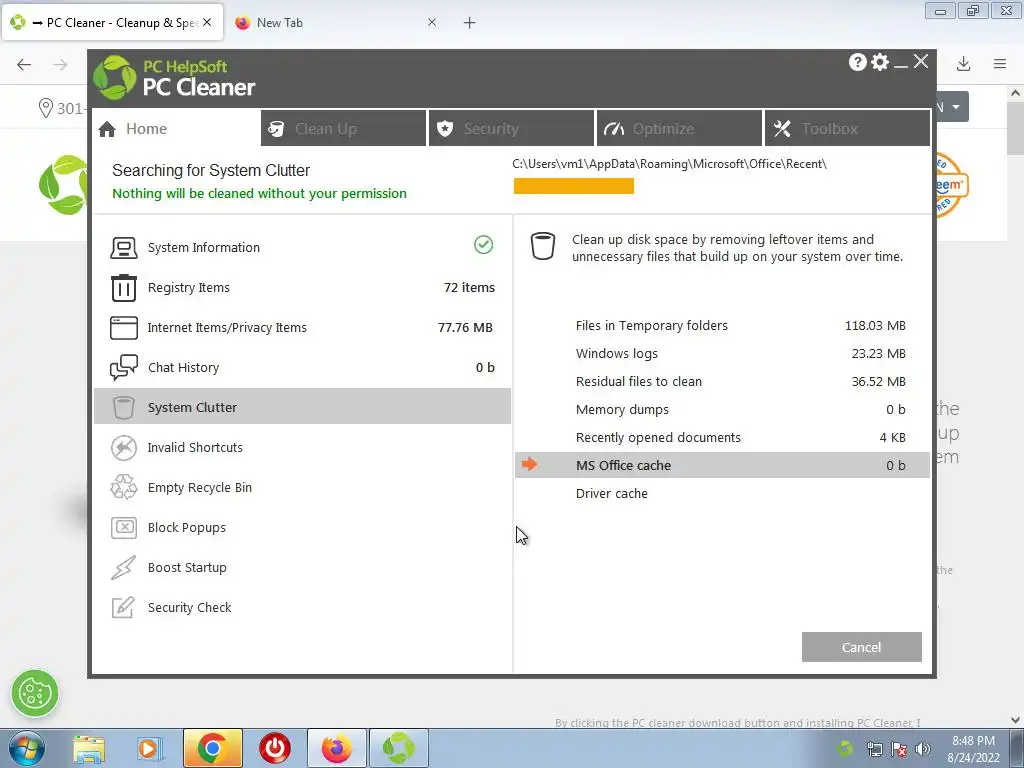Switch to the Home tab
The width and height of the screenshot is (1024, 768).
(x=176, y=129)
